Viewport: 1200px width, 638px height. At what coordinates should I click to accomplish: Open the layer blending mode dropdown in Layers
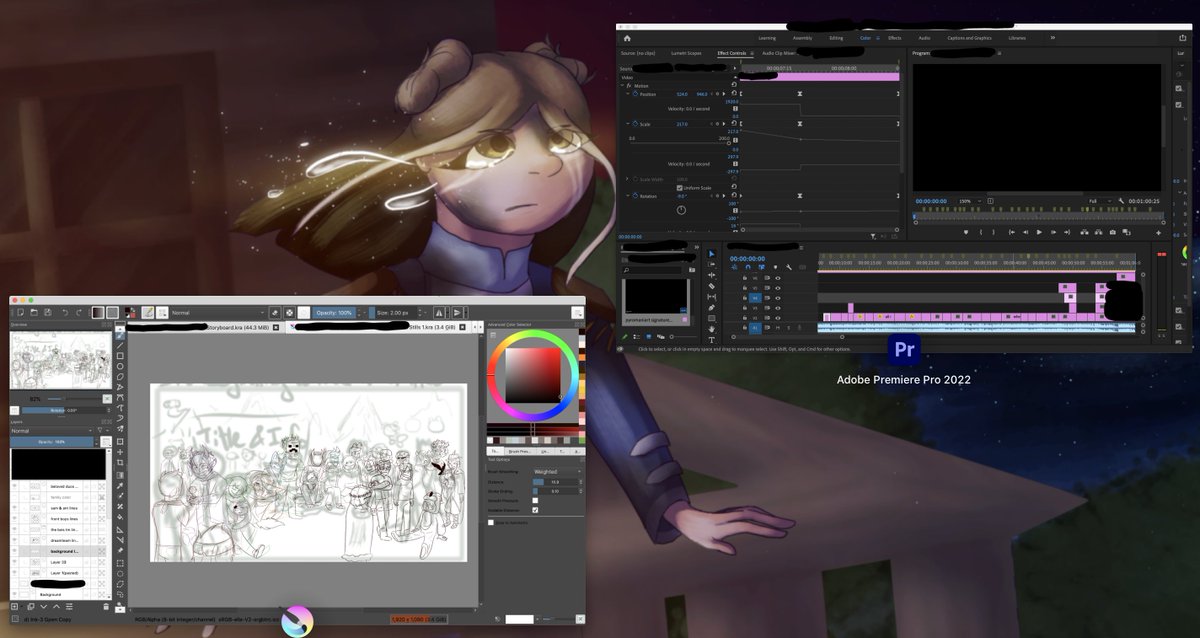(x=51, y=431)
